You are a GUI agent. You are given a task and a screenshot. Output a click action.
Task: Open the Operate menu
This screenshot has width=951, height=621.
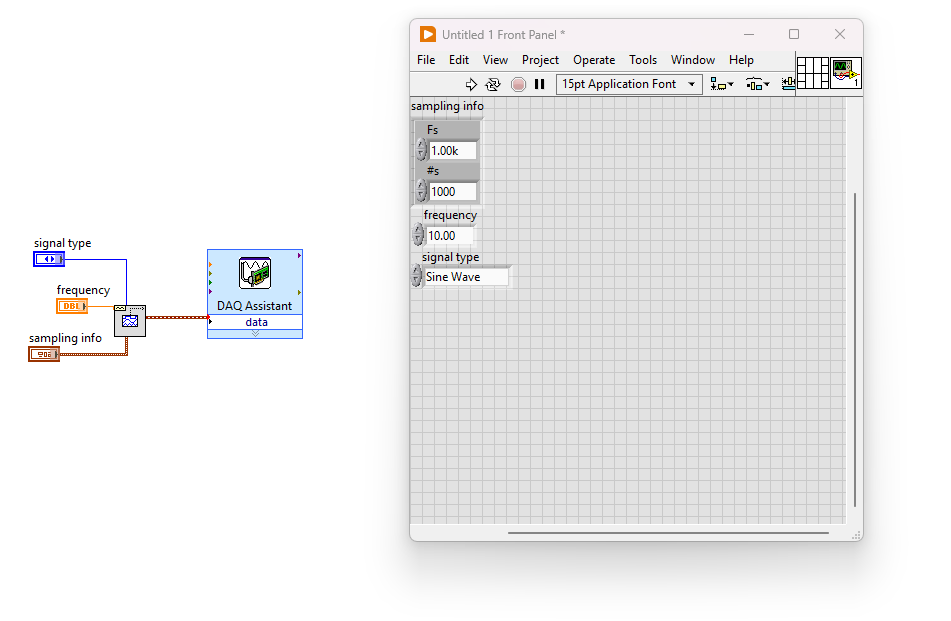(x=594, y=60)
